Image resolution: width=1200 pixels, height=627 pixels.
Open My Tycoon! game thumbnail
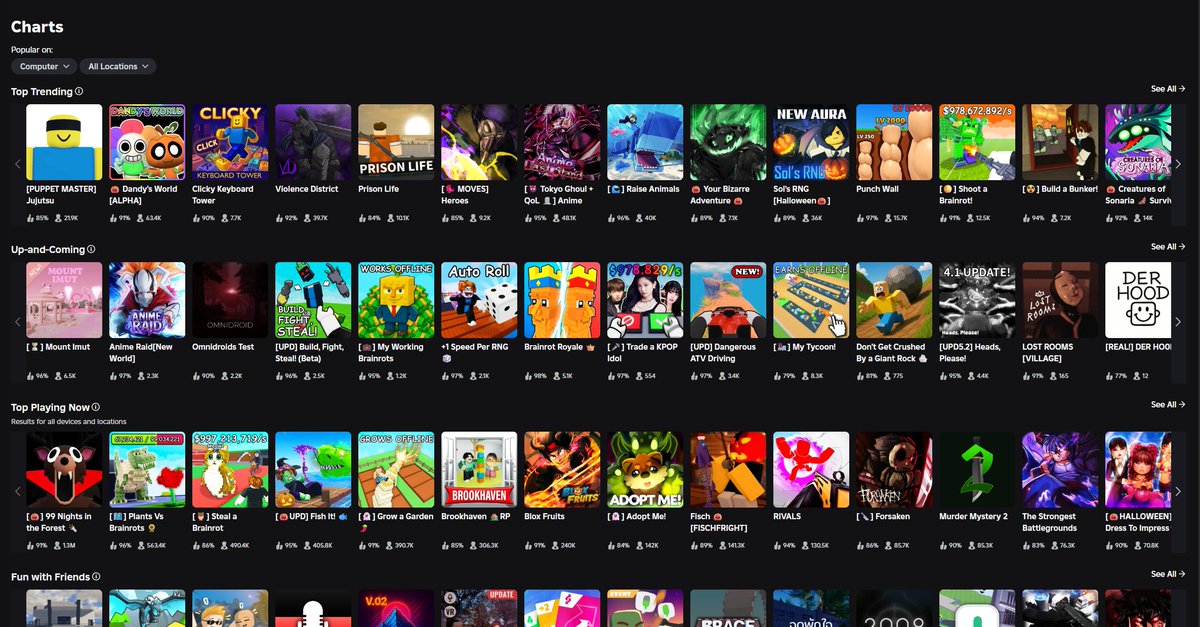coord(811,300)
